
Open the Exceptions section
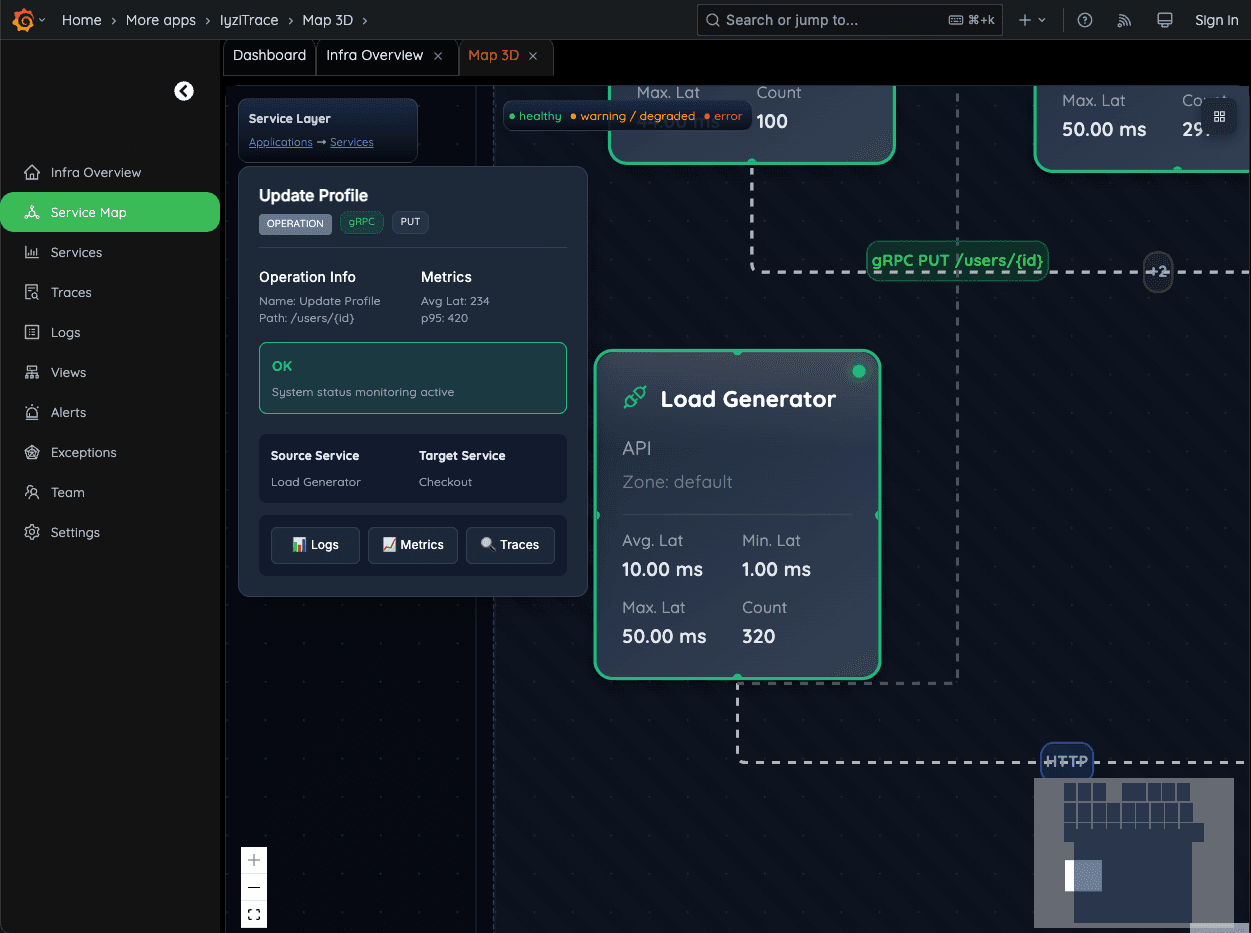(83, 452)
